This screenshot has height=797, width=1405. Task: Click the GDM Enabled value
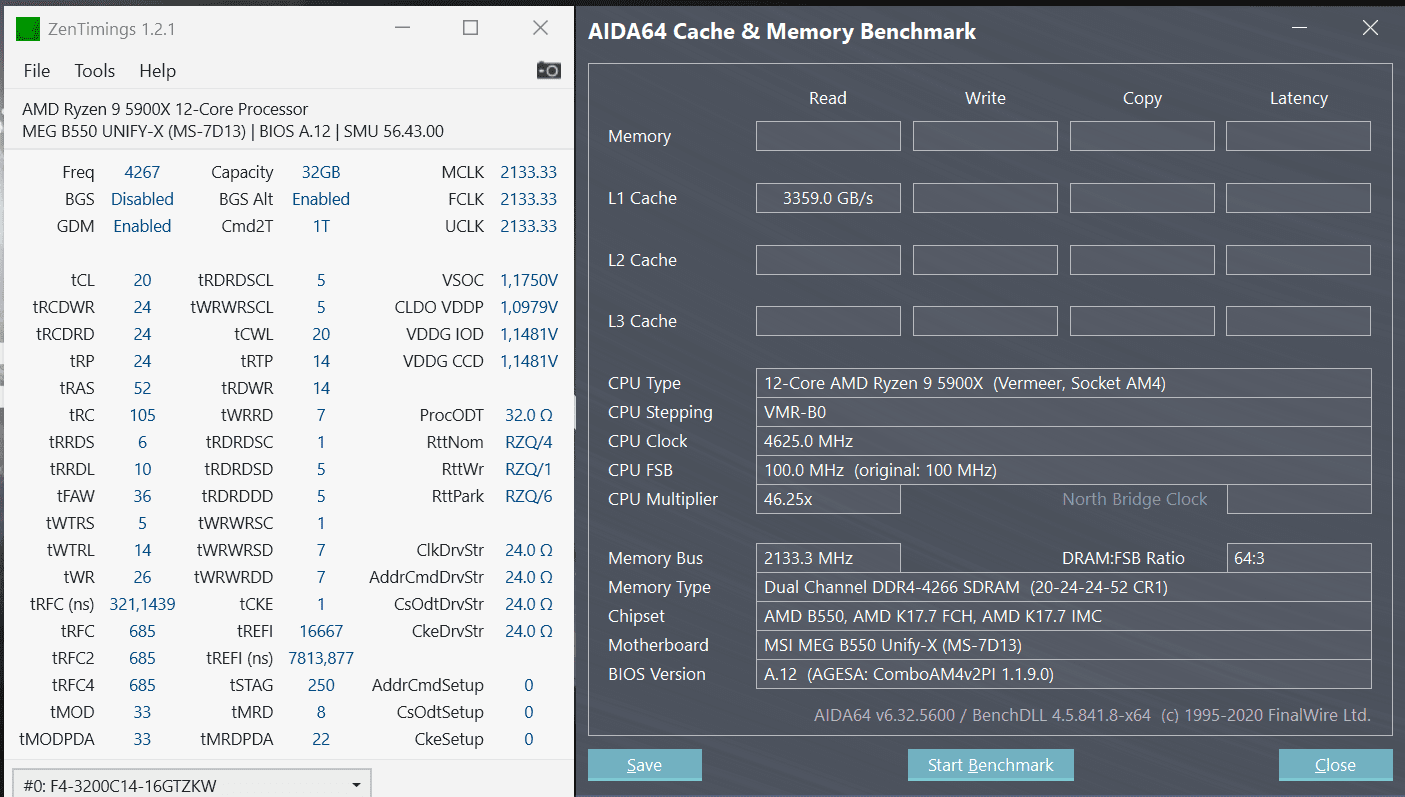142,226
